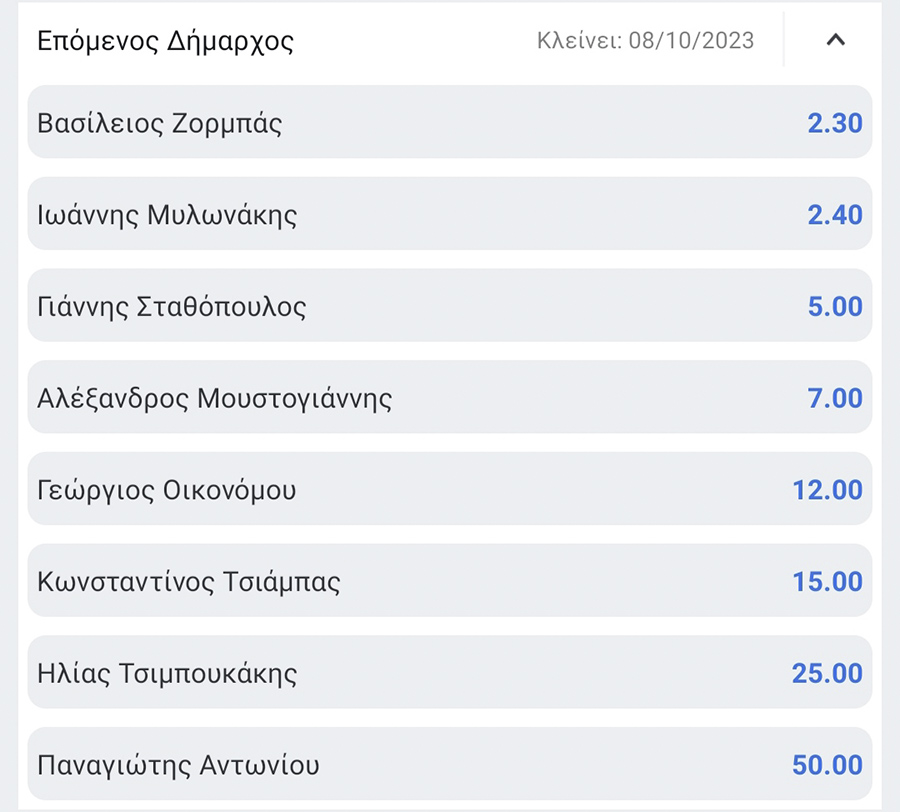
Task: Click the 2.40 odds value
Action: tap(834, 215)
